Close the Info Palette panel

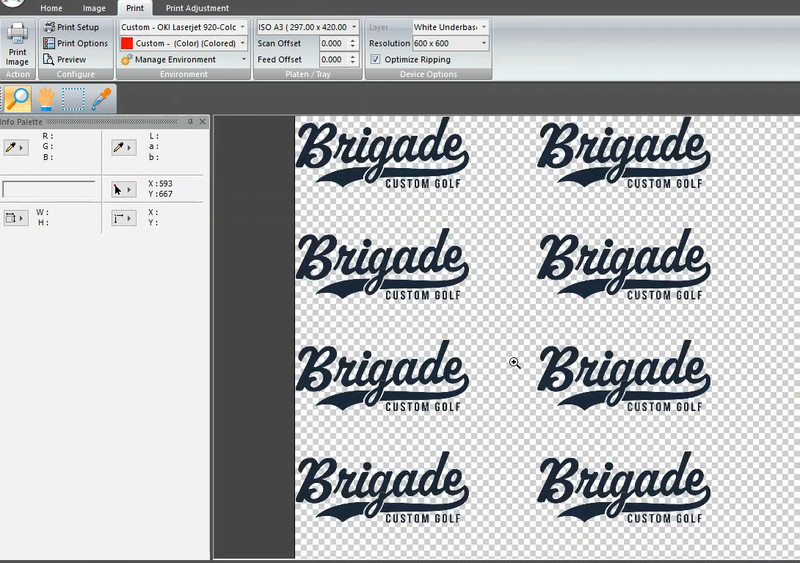(203, 121)
